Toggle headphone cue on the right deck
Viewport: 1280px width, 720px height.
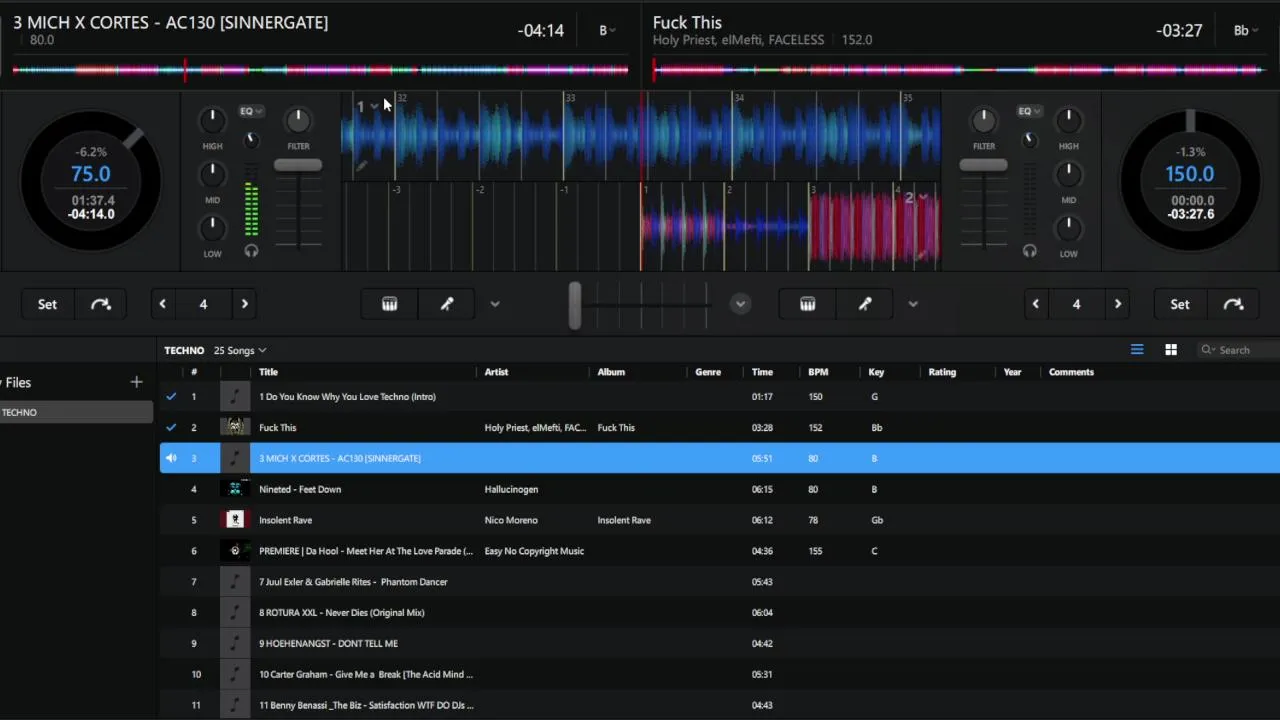1029,251
